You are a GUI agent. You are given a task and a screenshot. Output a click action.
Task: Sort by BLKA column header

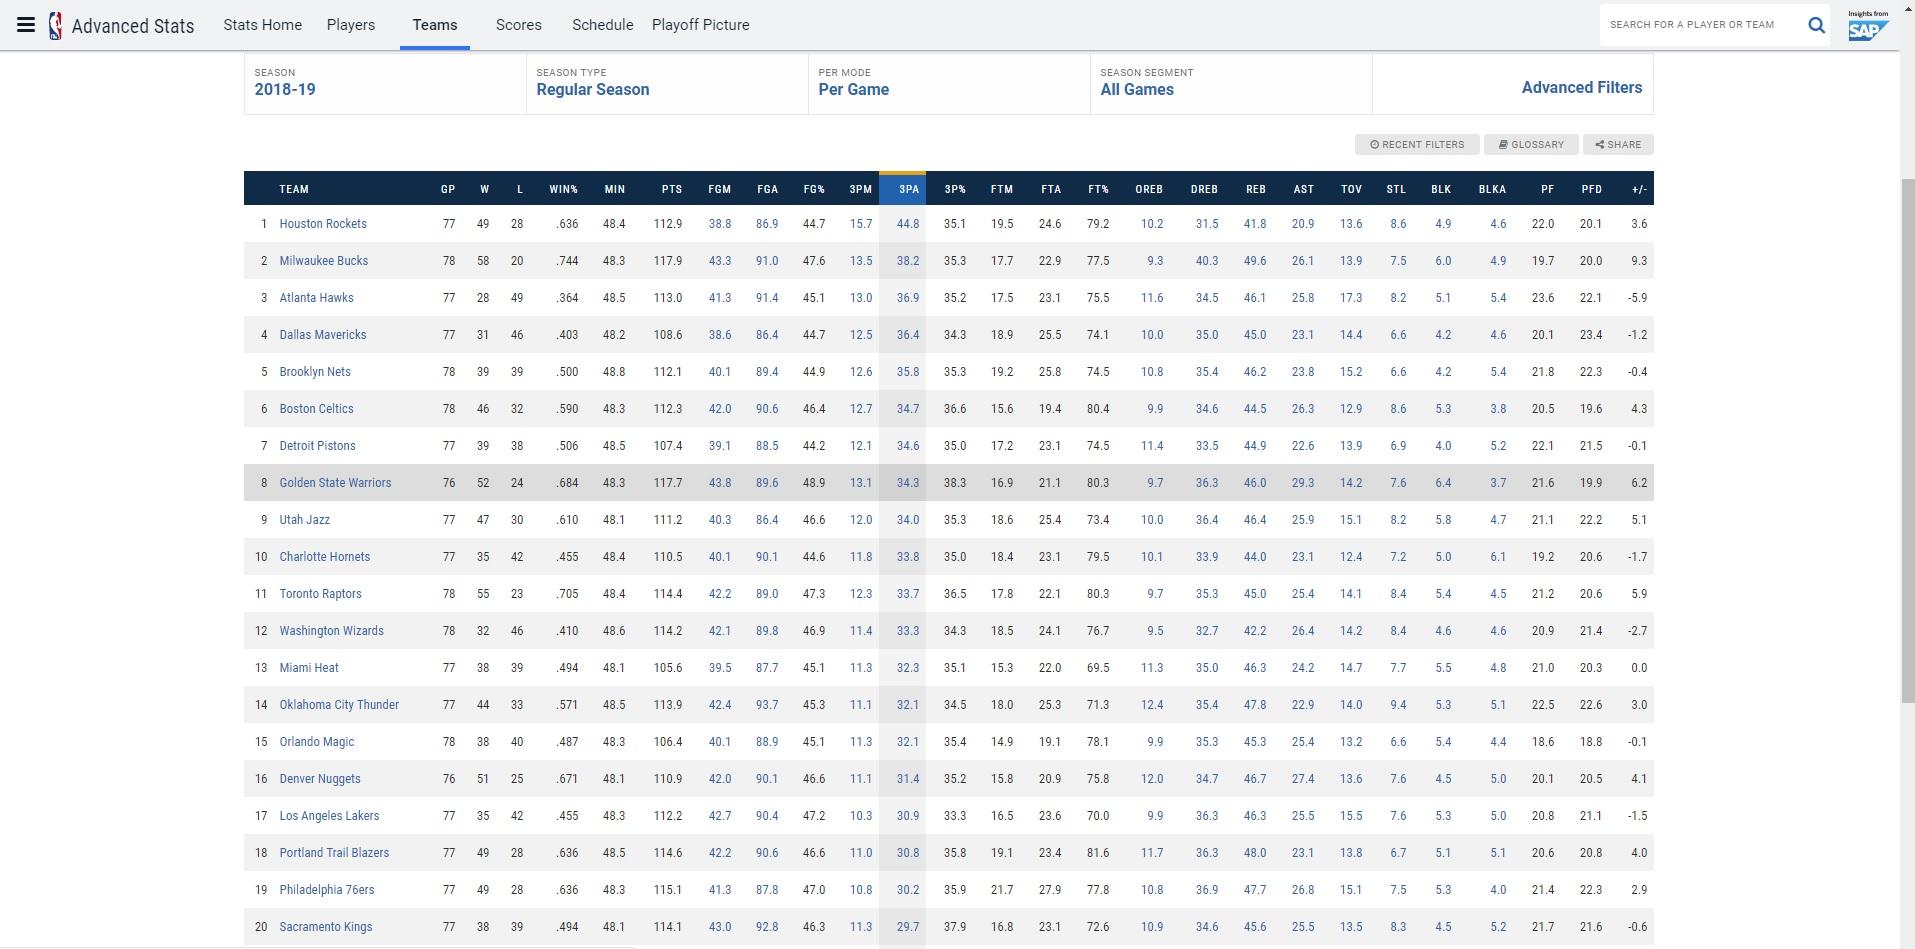(x=1492, y=189)
